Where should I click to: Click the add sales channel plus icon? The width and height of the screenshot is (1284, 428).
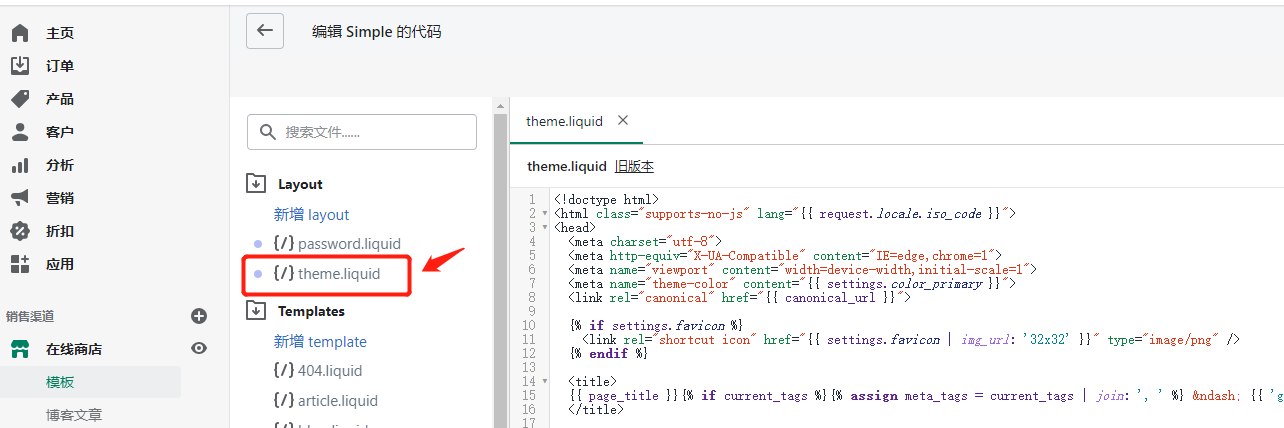(199, 316)
